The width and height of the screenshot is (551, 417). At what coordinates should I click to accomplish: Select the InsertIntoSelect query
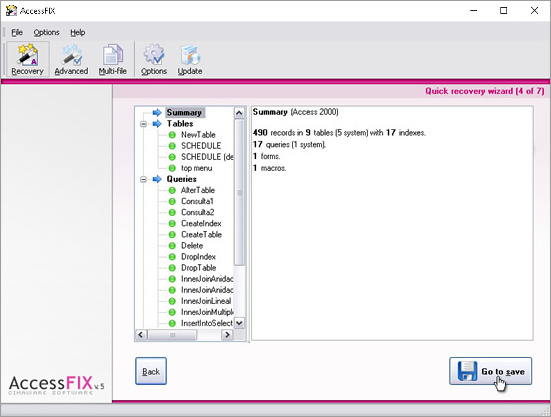(x=207, y=323)
